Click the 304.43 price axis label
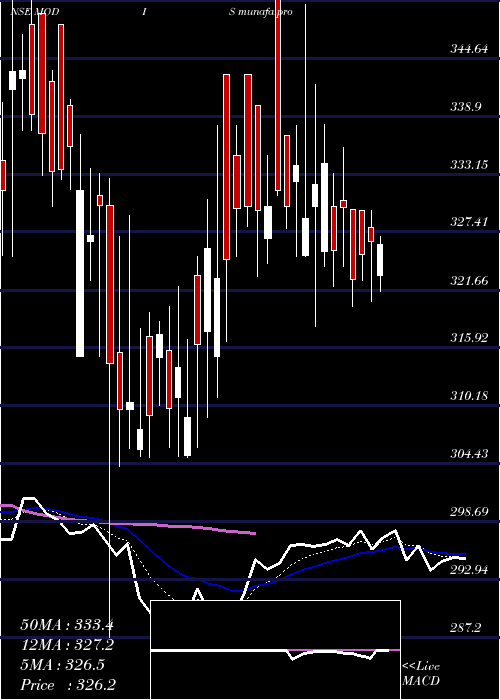The width and height of the screenshot is (500, 700). pos(469,454)
